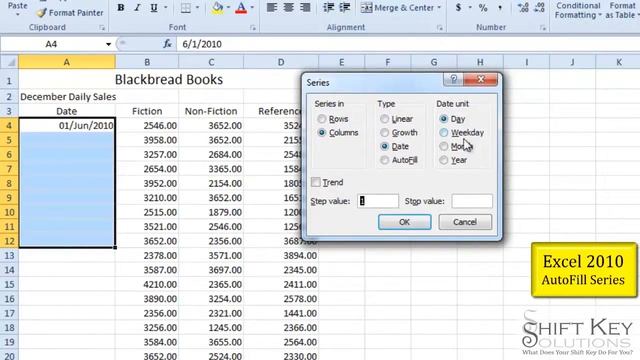Open Number dialog launcher
This screenshot has width=640, height=360.
[x=542, y=28]
